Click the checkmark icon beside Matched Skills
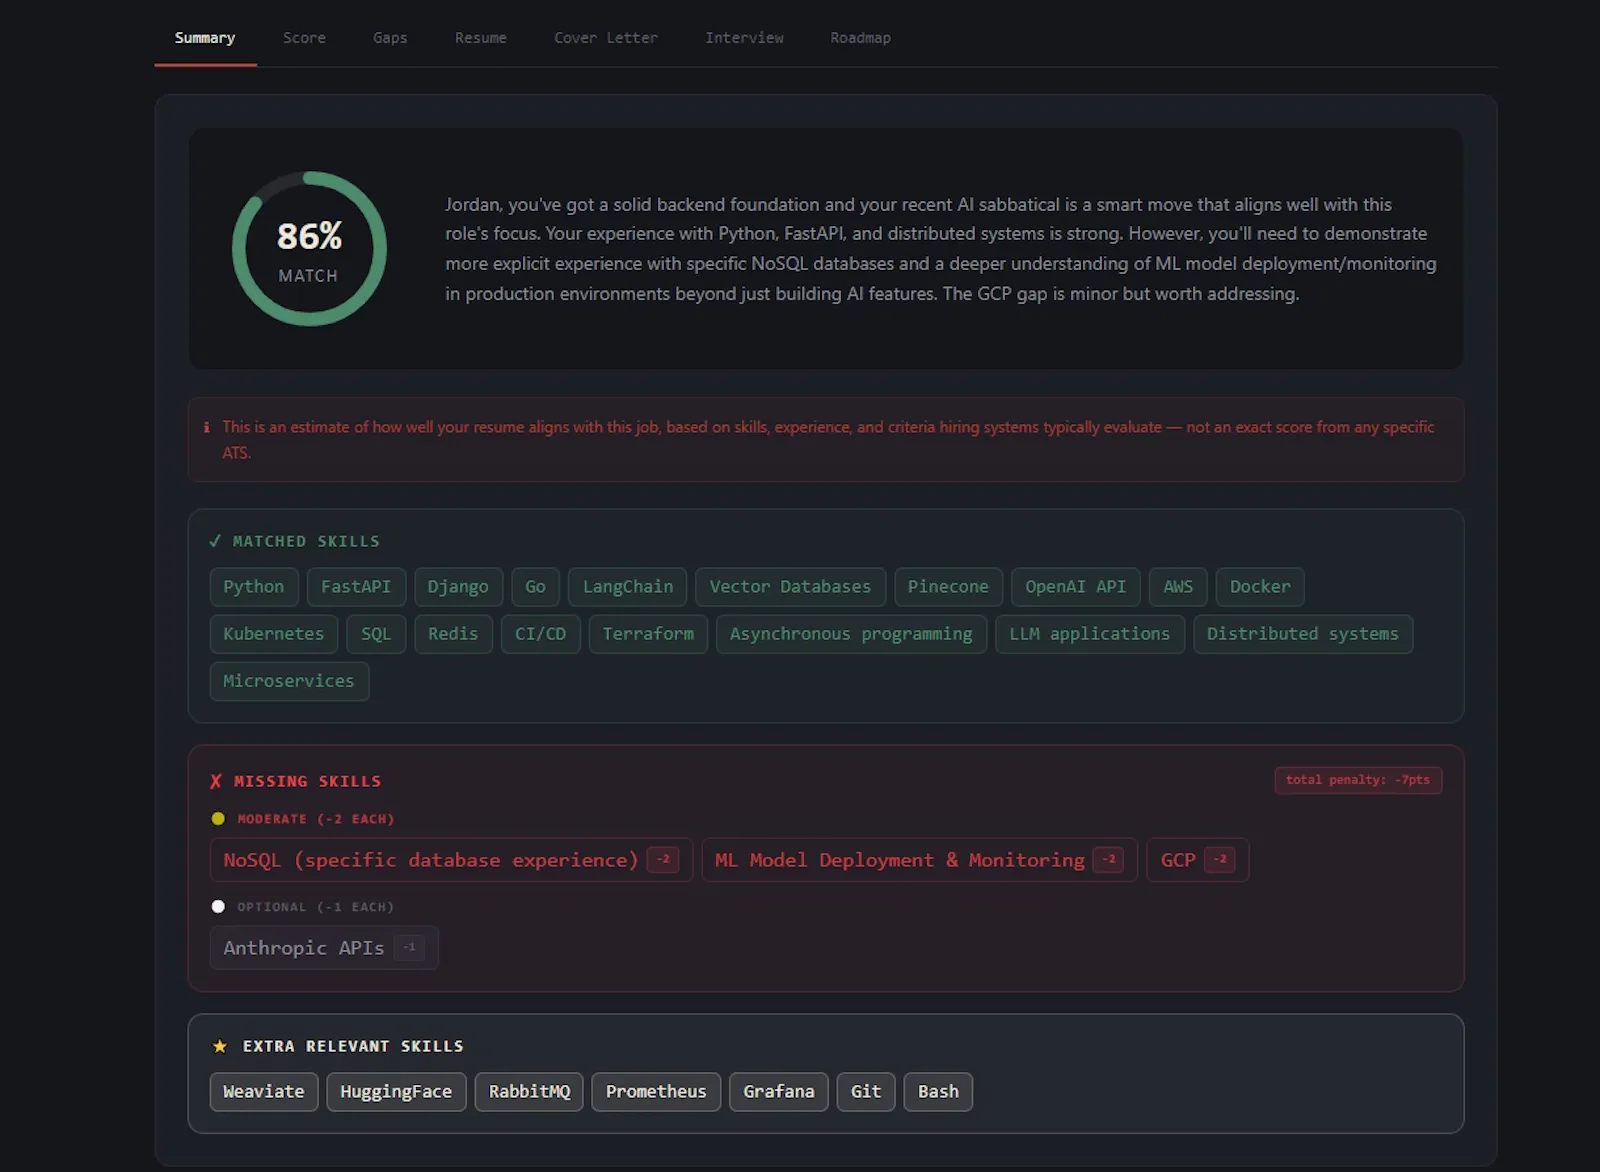This screenshot has width=1600, height=1172. pyautogui.click(x=215, y=541)
